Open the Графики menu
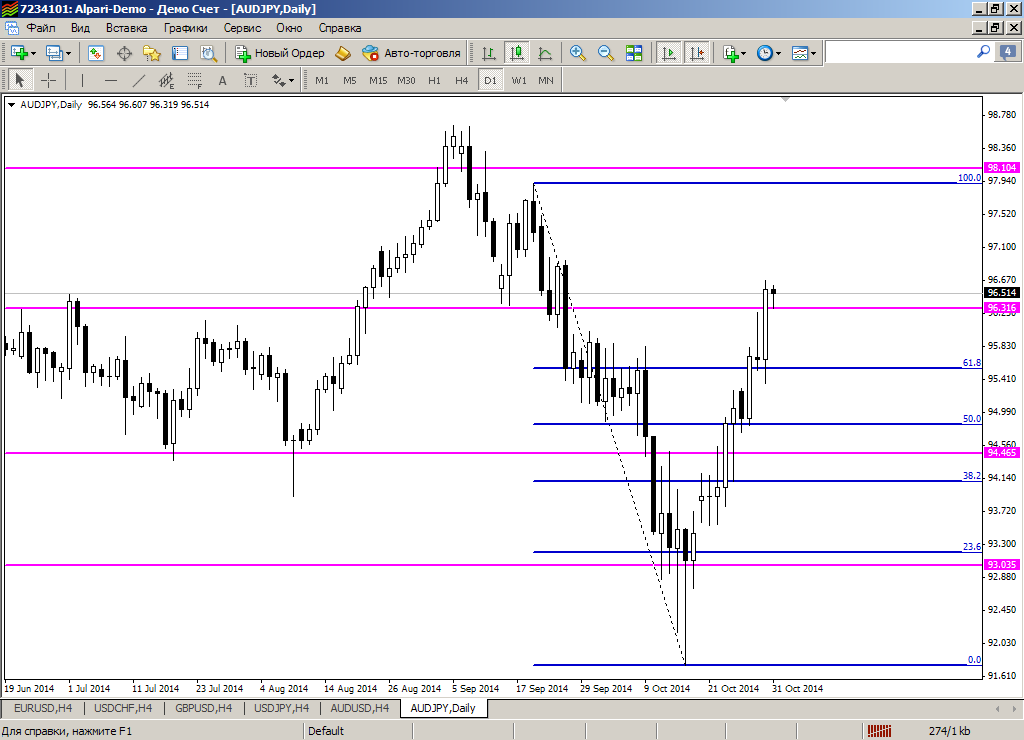The image size is (1024, 740). (x=185, y=28)
